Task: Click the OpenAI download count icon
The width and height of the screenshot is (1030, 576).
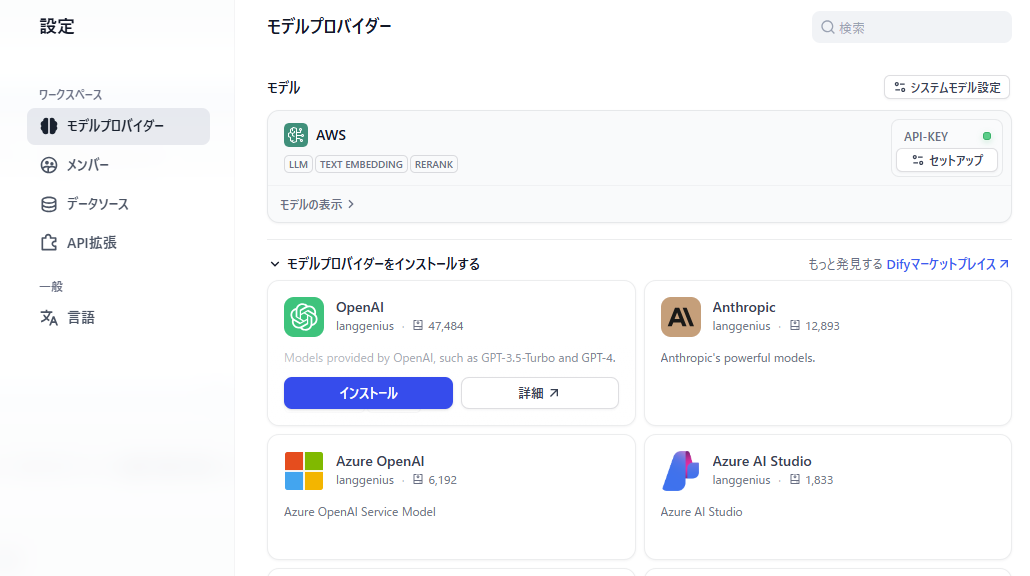Action: (418, 325)
